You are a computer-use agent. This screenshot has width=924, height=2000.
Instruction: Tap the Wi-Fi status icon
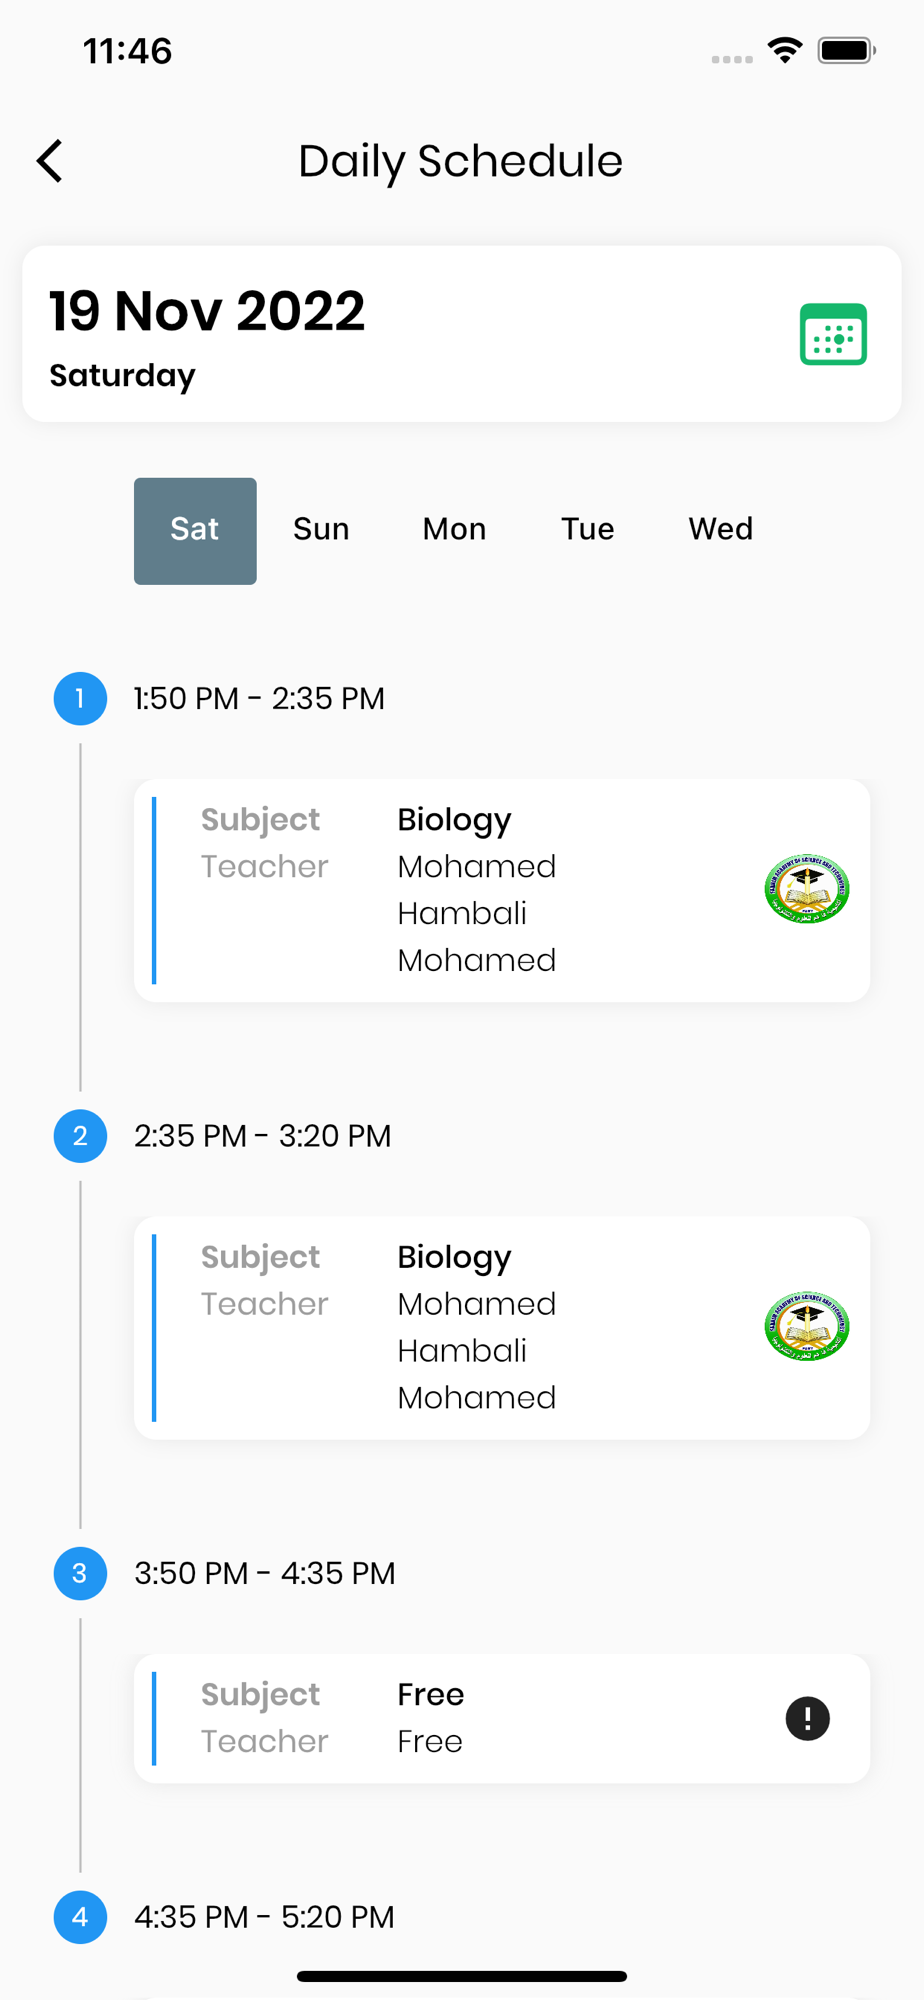coord(785,50)
